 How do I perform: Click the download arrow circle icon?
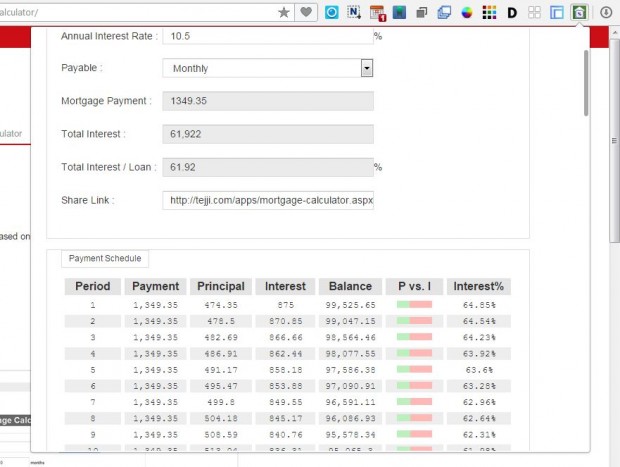tap(606, 12)
